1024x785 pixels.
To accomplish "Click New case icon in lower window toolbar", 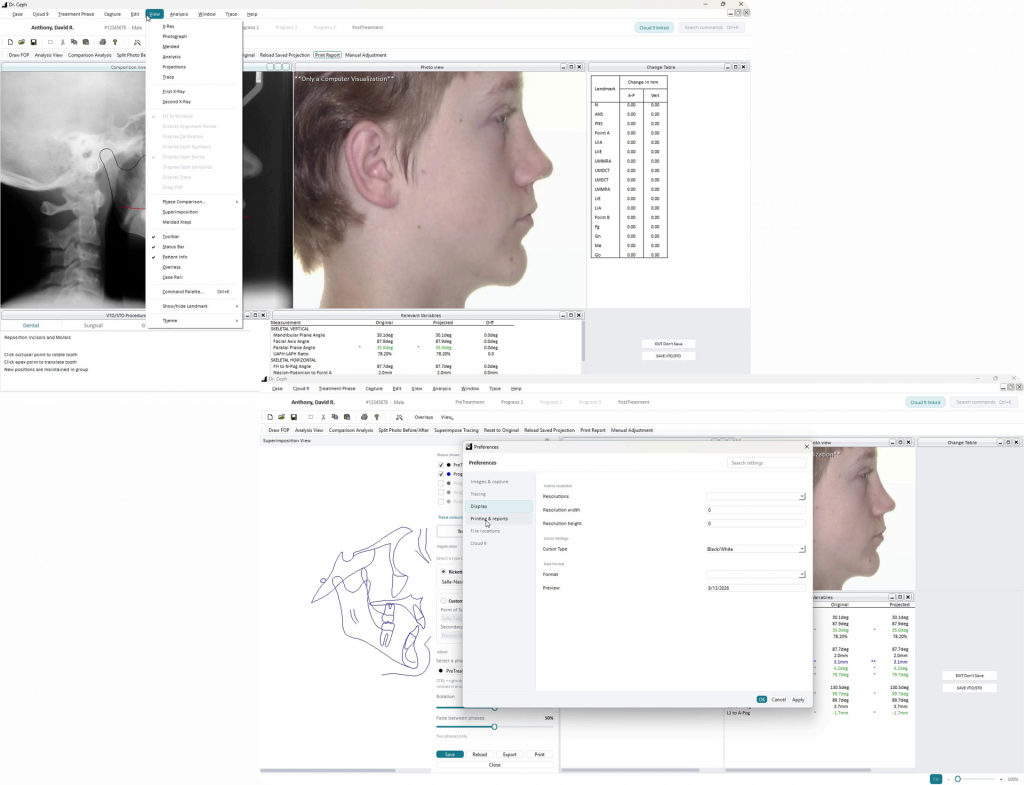I will tap(270, 417).
